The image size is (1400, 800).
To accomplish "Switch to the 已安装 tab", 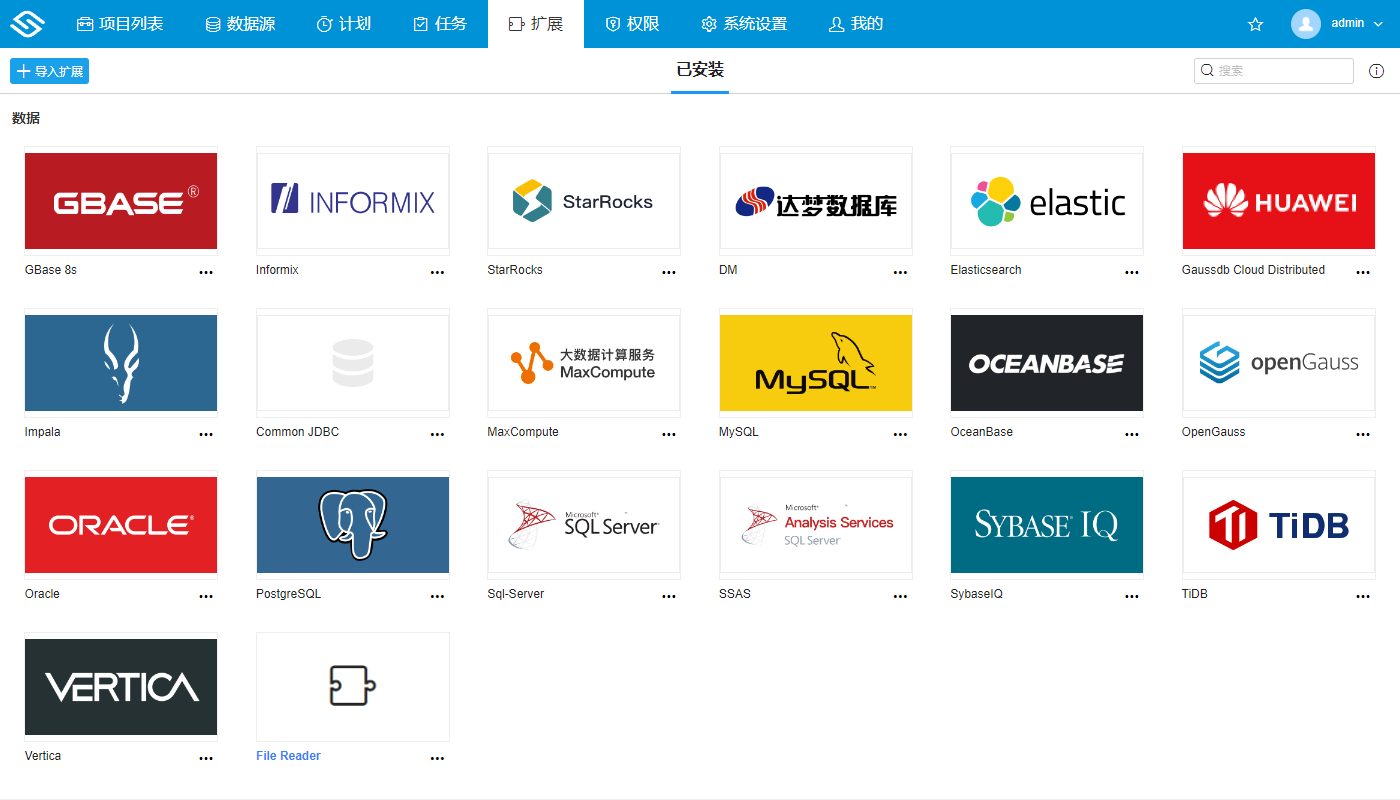I will pyautogui.click(x=699, y=71).
